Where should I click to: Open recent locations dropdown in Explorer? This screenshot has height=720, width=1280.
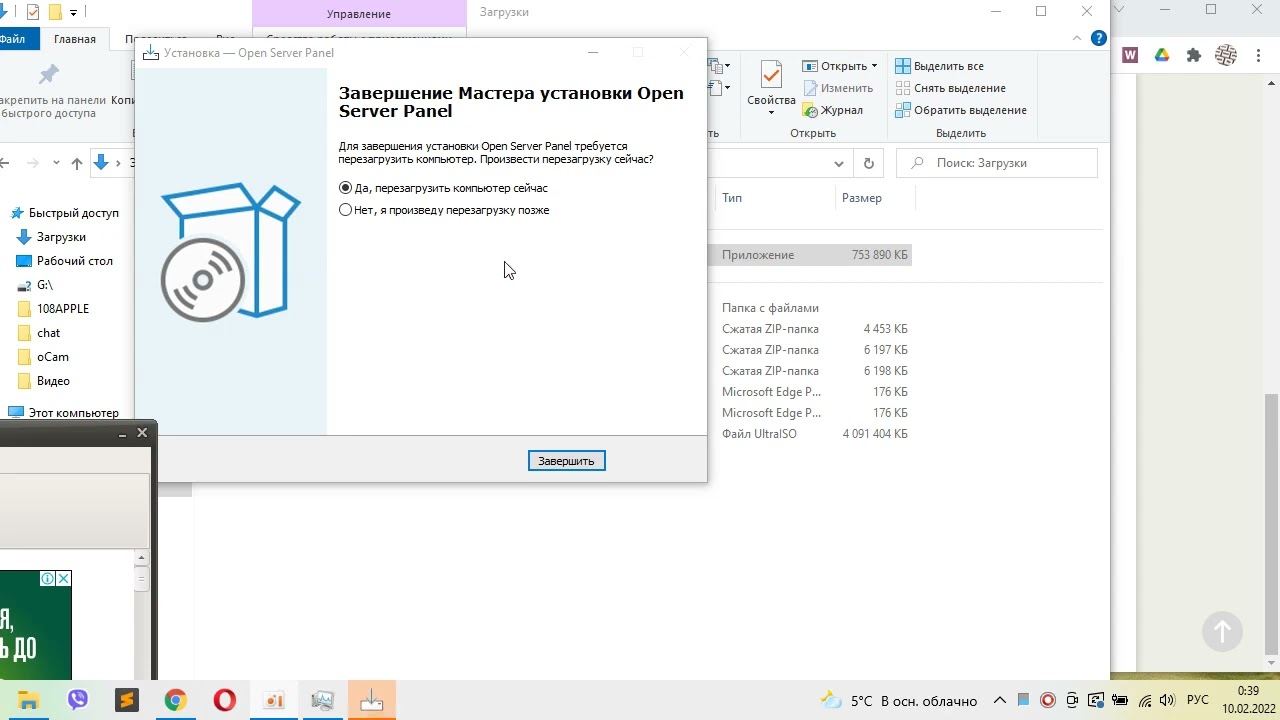(x=56, y=163)
